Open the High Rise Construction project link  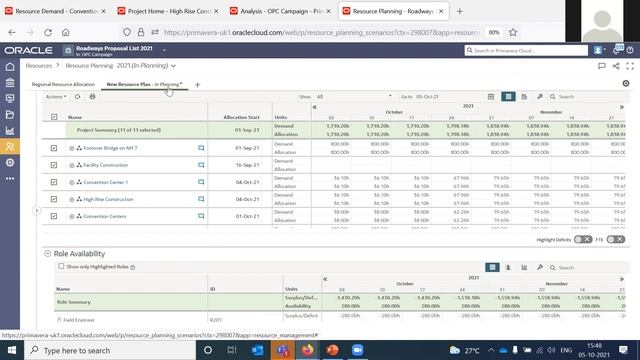pyautogui.click(x=108, y=199)
